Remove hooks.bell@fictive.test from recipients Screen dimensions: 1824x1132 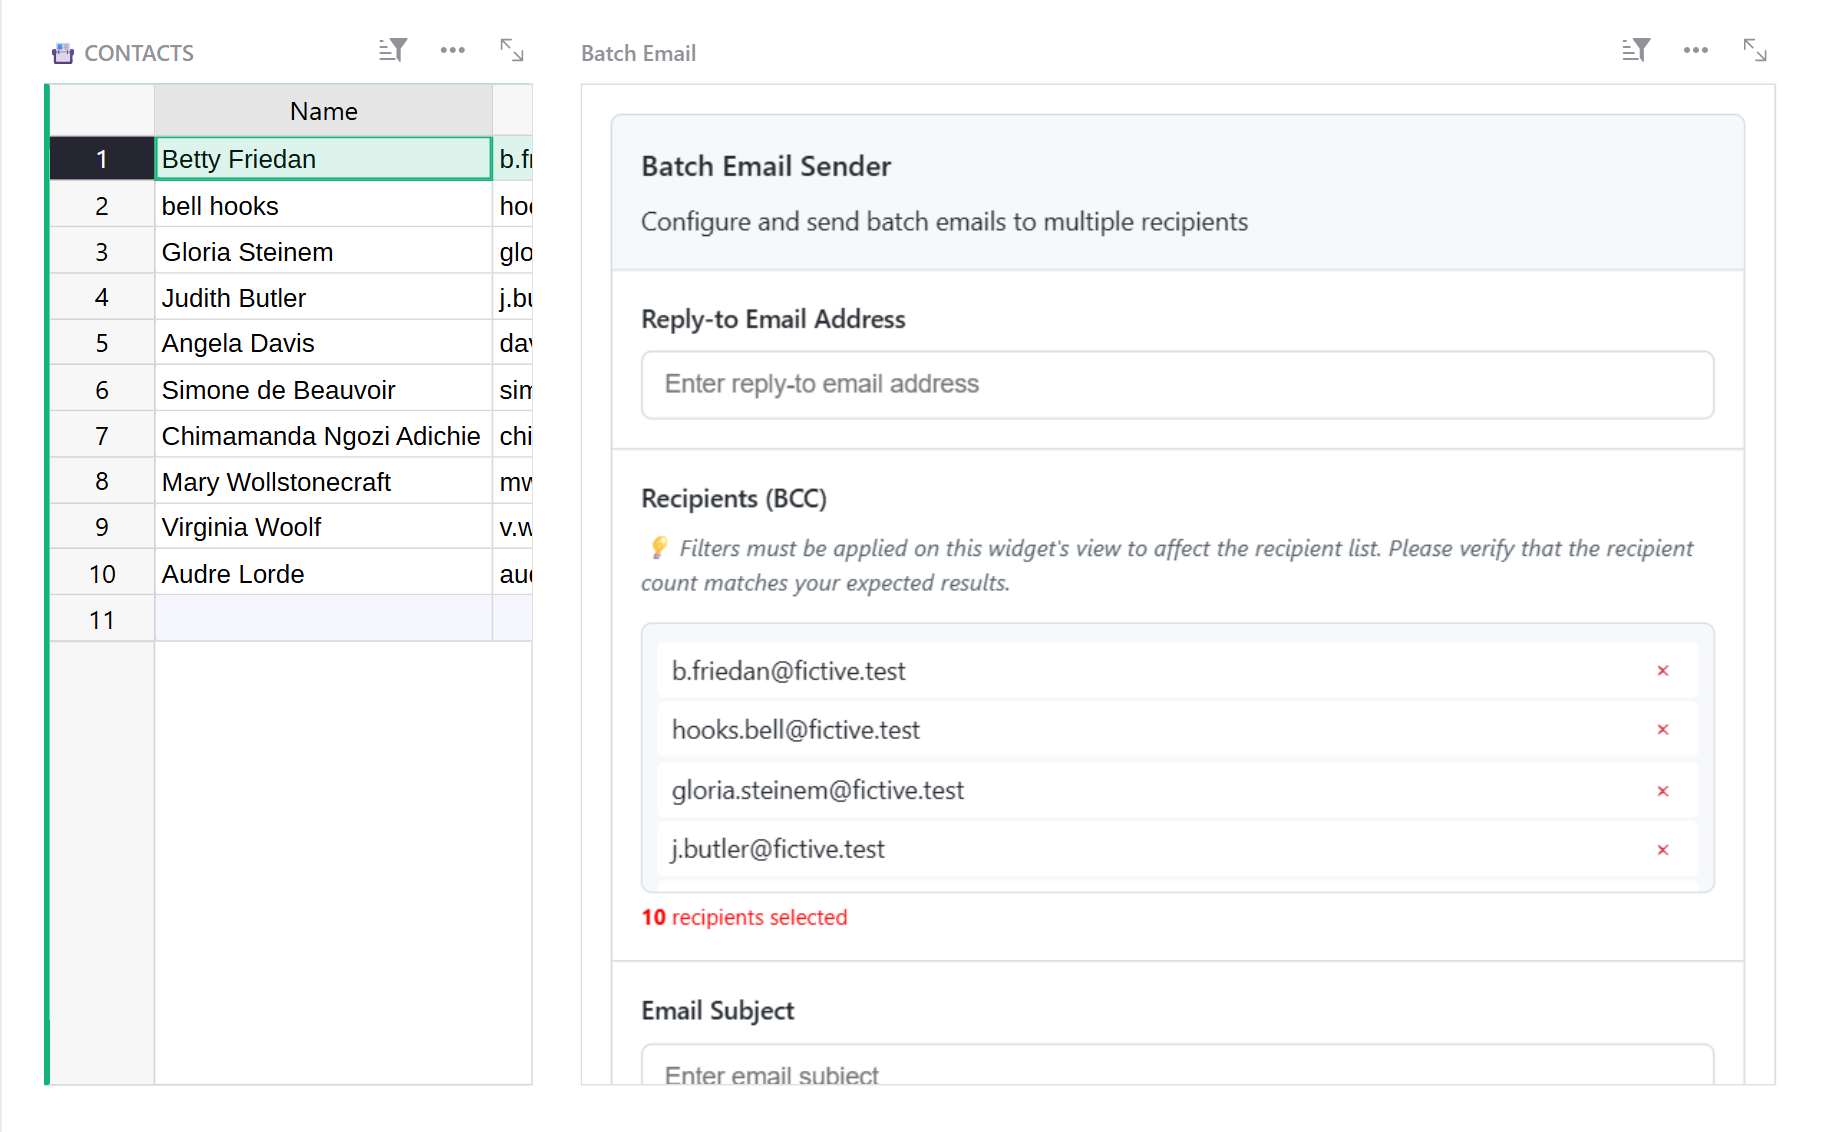1663,730
